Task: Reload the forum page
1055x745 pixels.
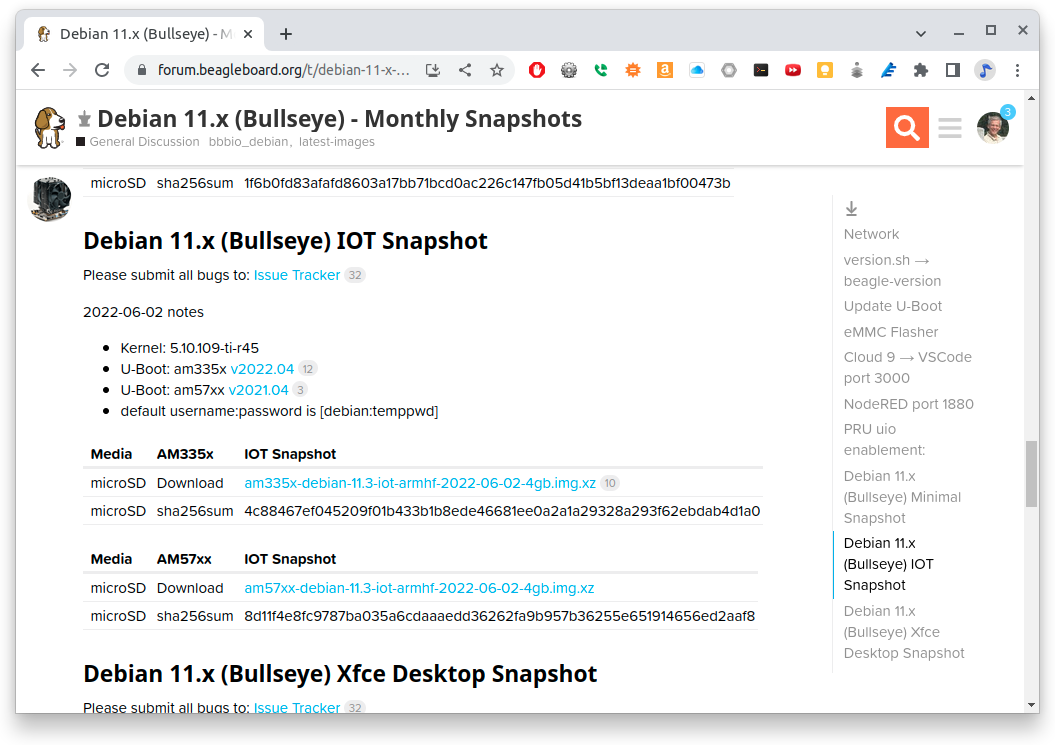Action: (x=103, y=70)
